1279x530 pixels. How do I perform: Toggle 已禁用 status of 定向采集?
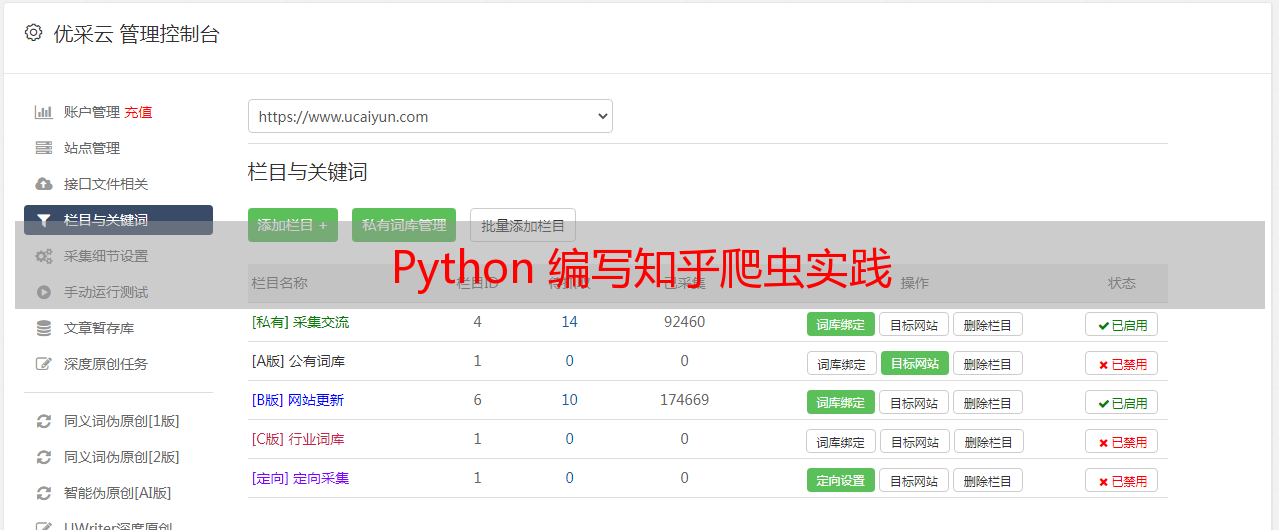[x=1121, y=480]
